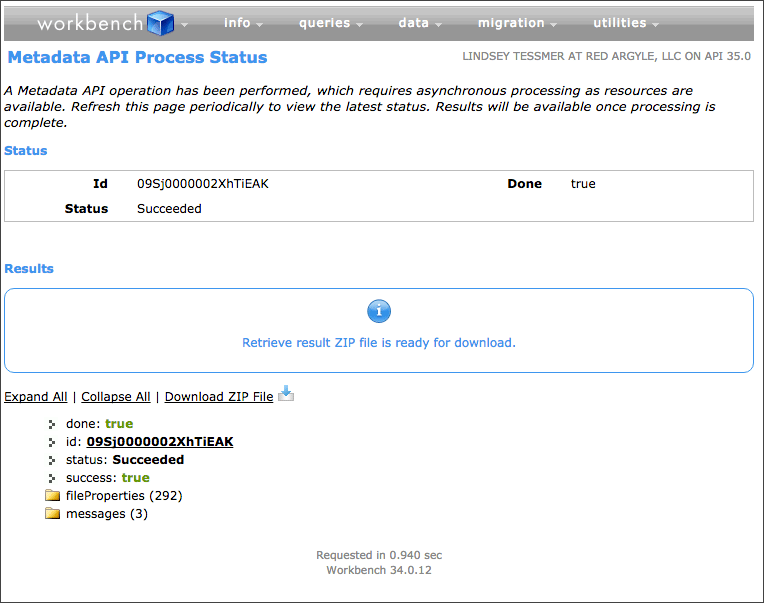The image size is (764, 603).
Task: Click the Workbench cube logo icon
Action: tap(160, 23)
